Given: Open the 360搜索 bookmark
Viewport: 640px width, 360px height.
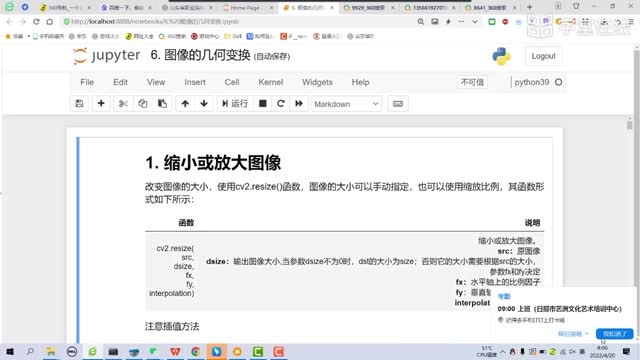Looking at the screenshot, I should coord(172,36).
